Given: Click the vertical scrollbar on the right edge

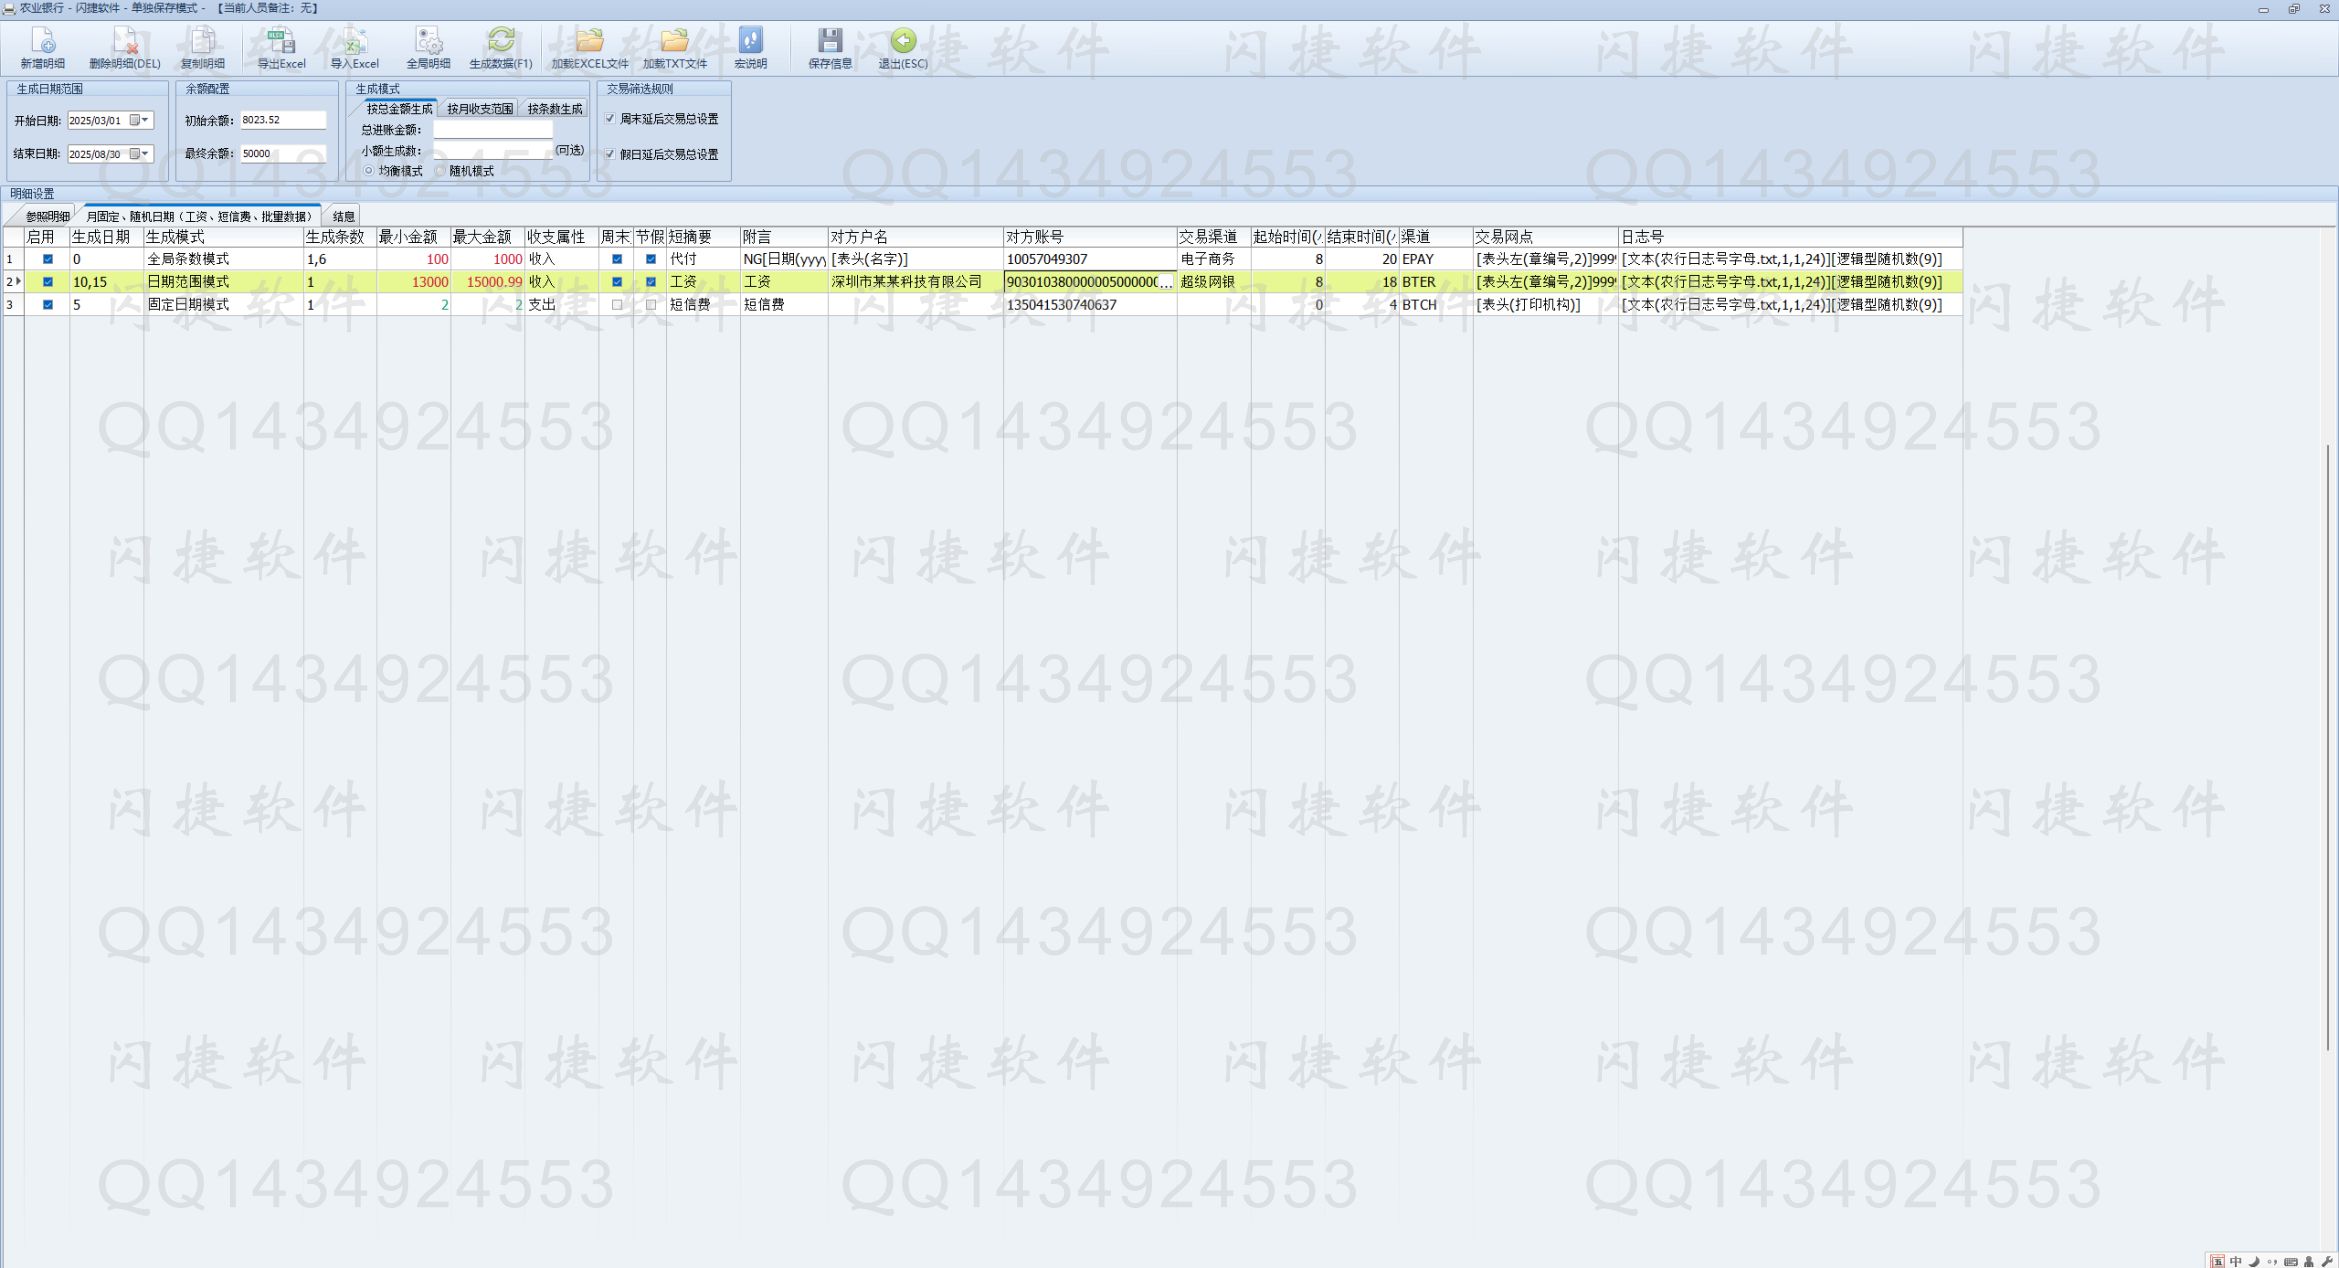Looking at the screenshot, I should pos(2328,745).
